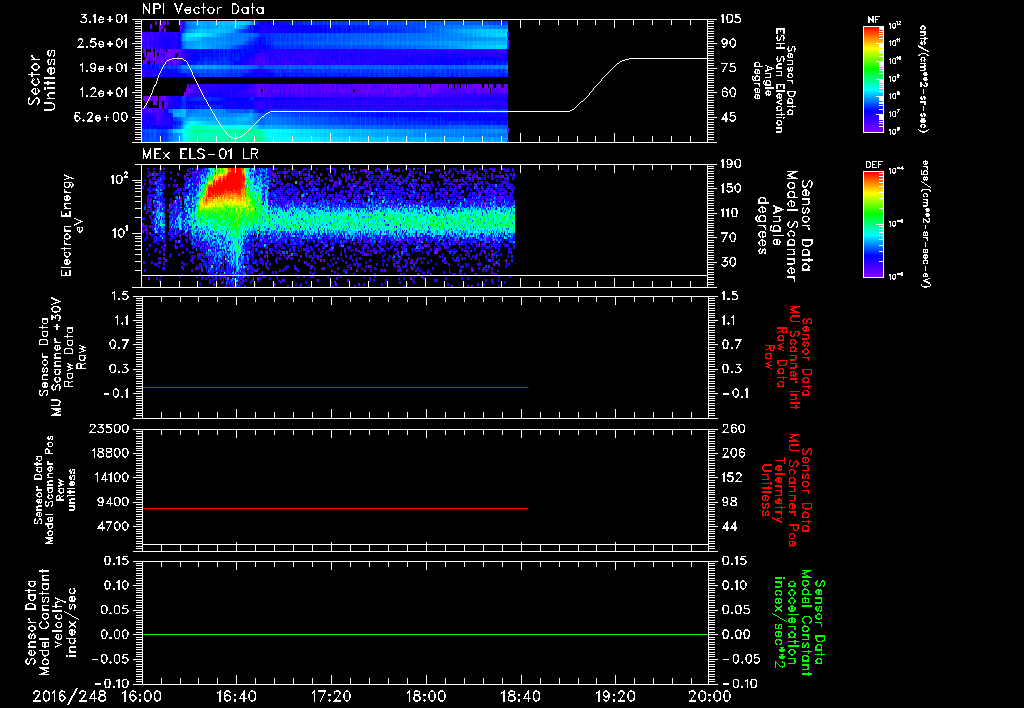Click the "Sector Unitless" axis label
Viewport: 1024px width, 708px height.
tap(41, 80)
